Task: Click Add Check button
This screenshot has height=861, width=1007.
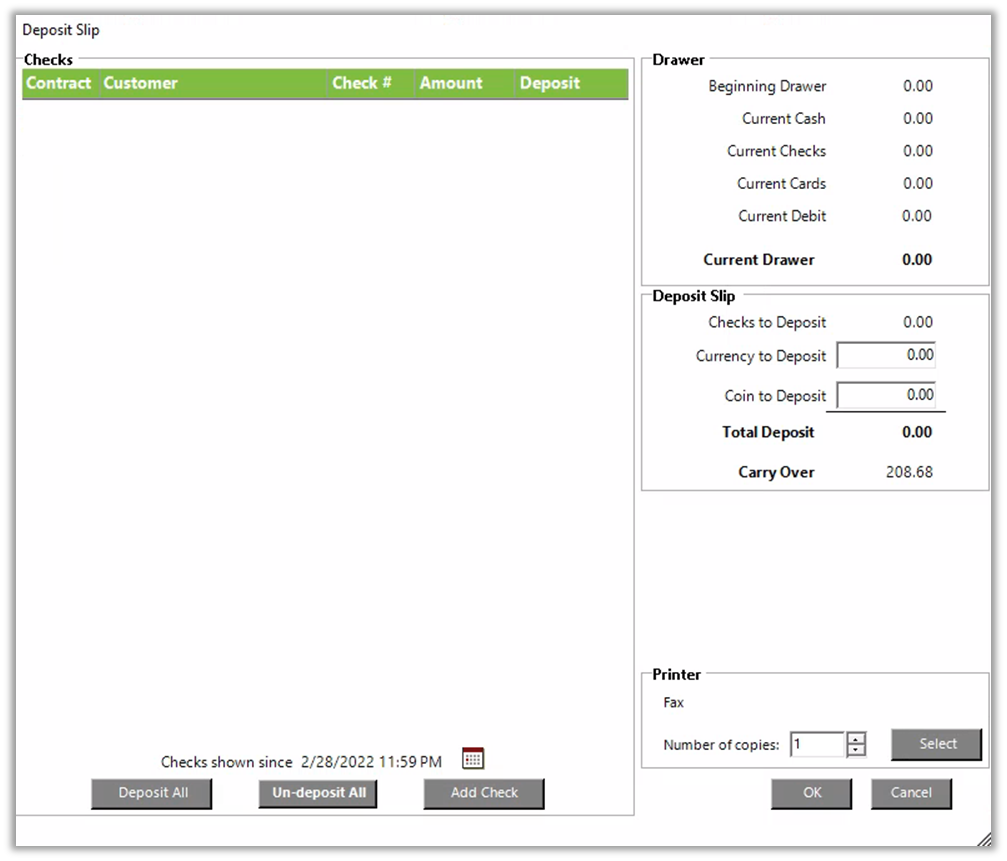Action: (484, 793)
